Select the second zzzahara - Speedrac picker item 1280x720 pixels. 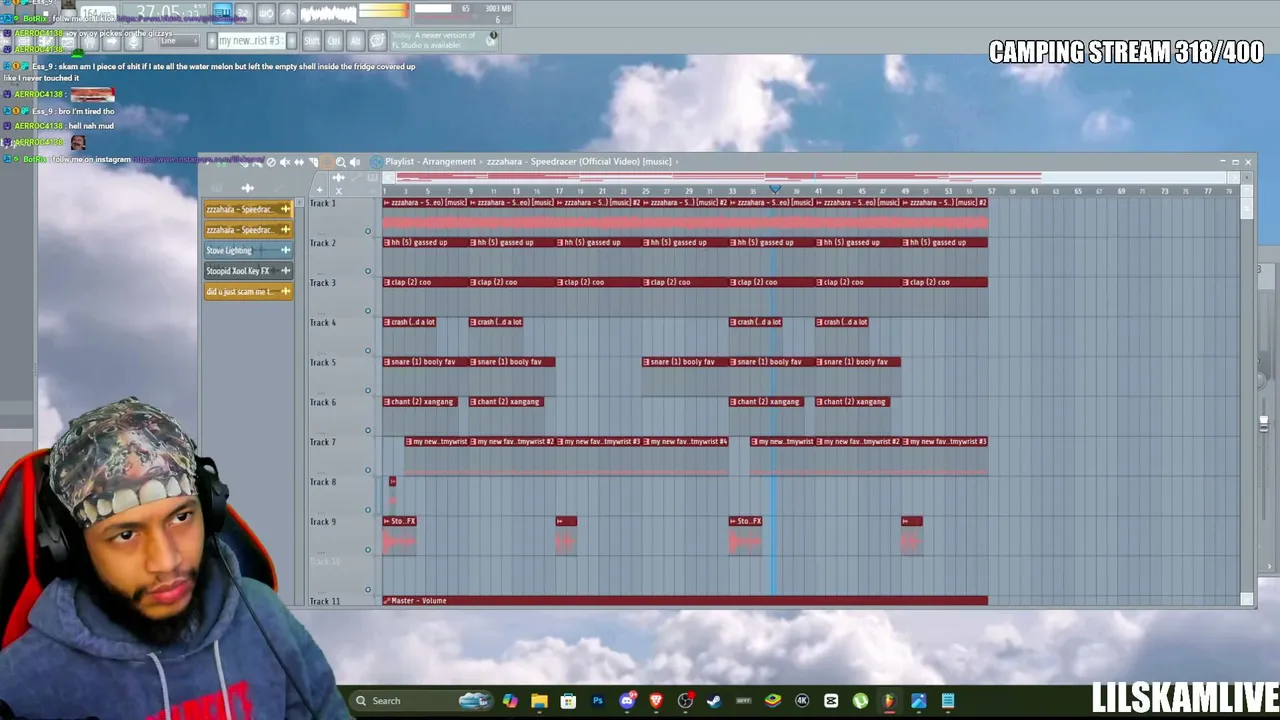point(248,230)
